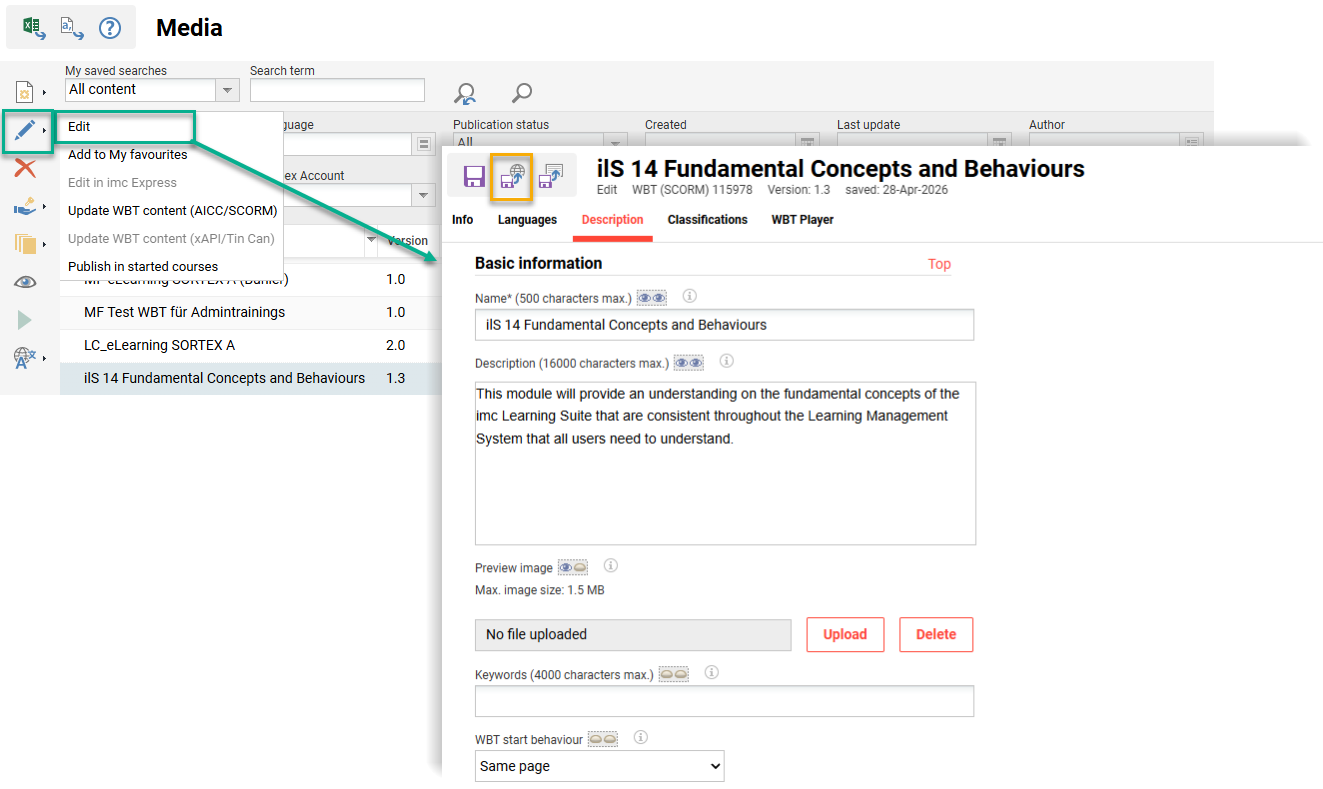Select Publish in started courses menu entry
The height and width of the screenshot is (789, 1323).
tap(142, 266)
